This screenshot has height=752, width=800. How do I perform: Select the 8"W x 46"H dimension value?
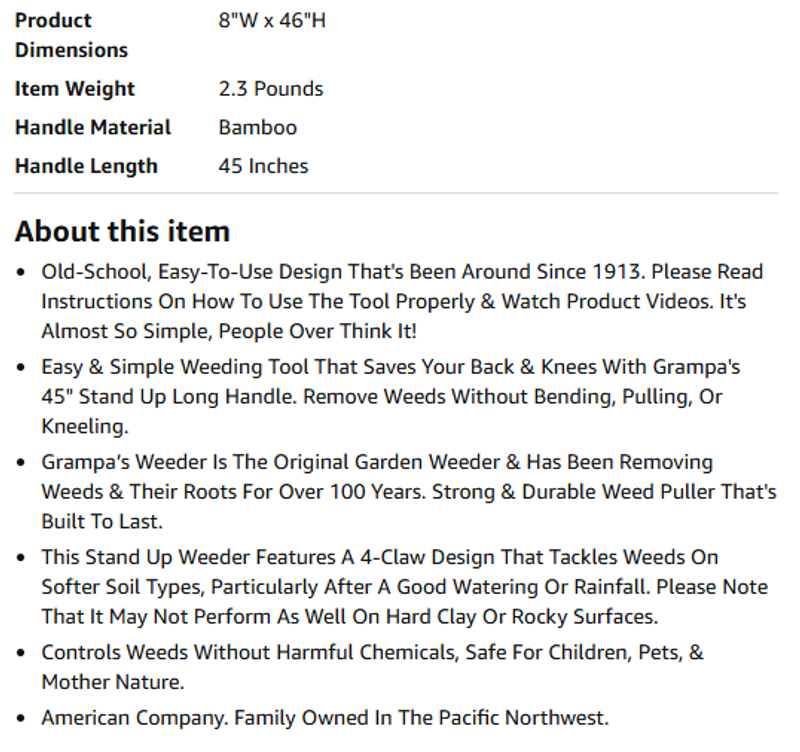[x=272, y=21]
